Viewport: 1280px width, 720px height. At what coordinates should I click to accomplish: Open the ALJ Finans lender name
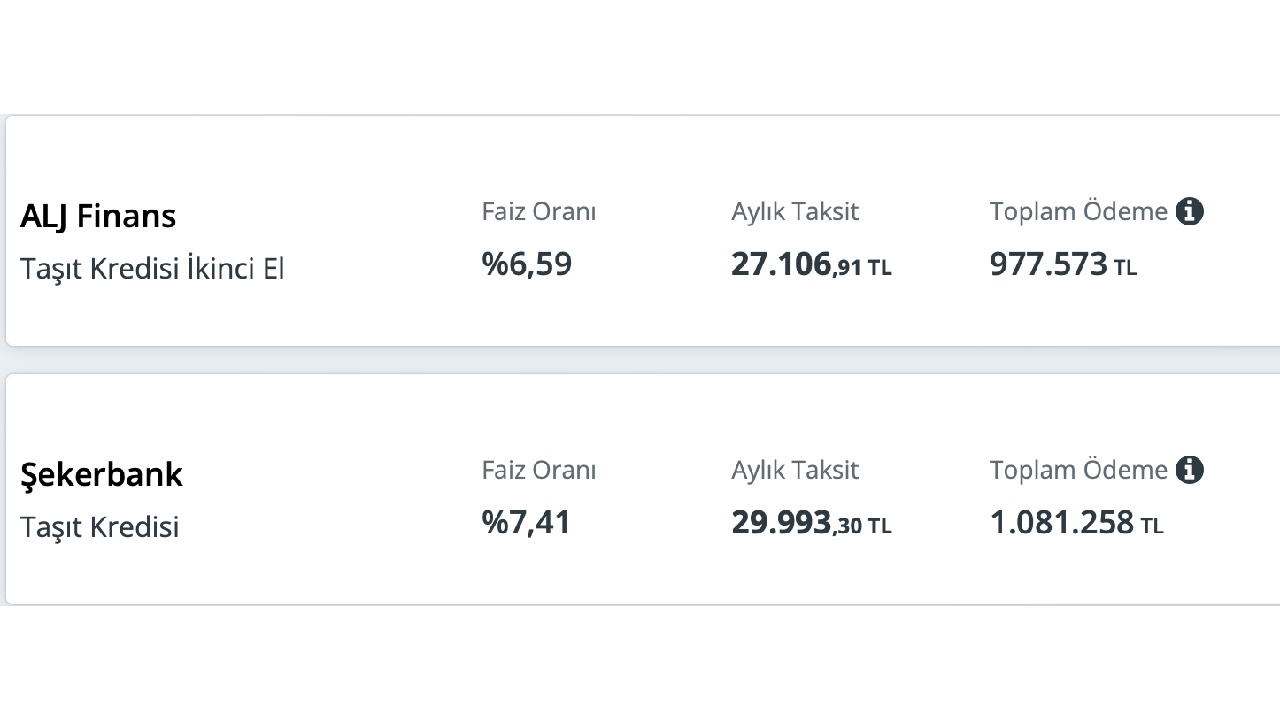pyautogui.click(x=98, y=216)
